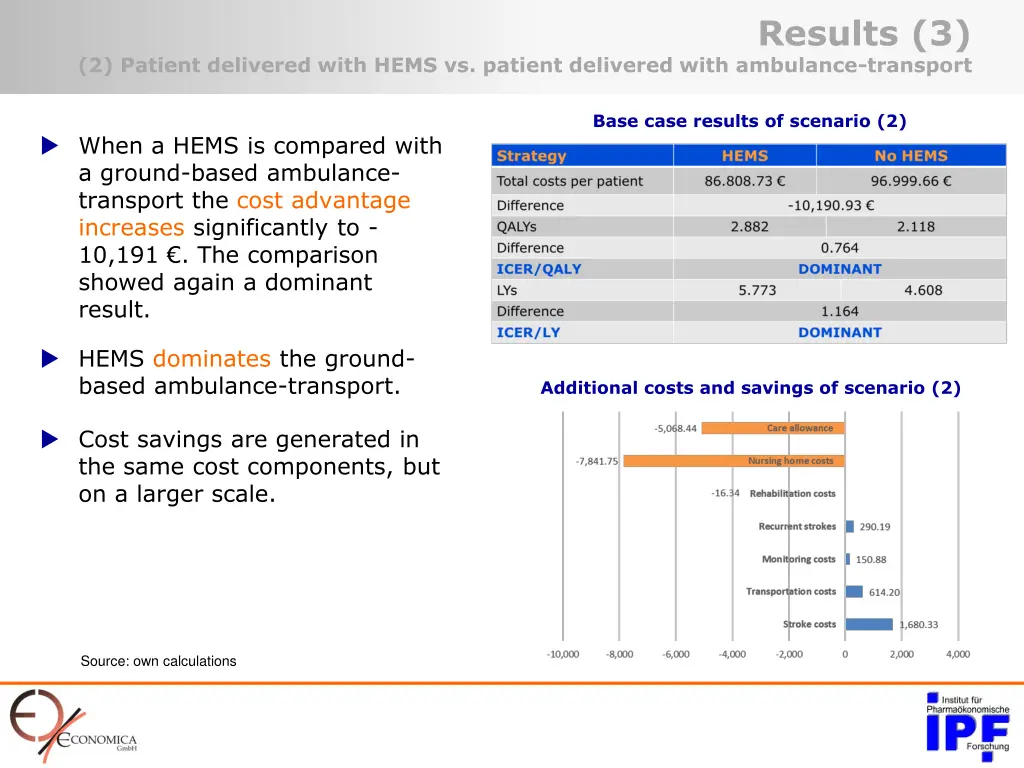Click the '-2,000' axis label
This screenshot has width=1024, height=768.
pyautogui.click(x=788, y=654)
